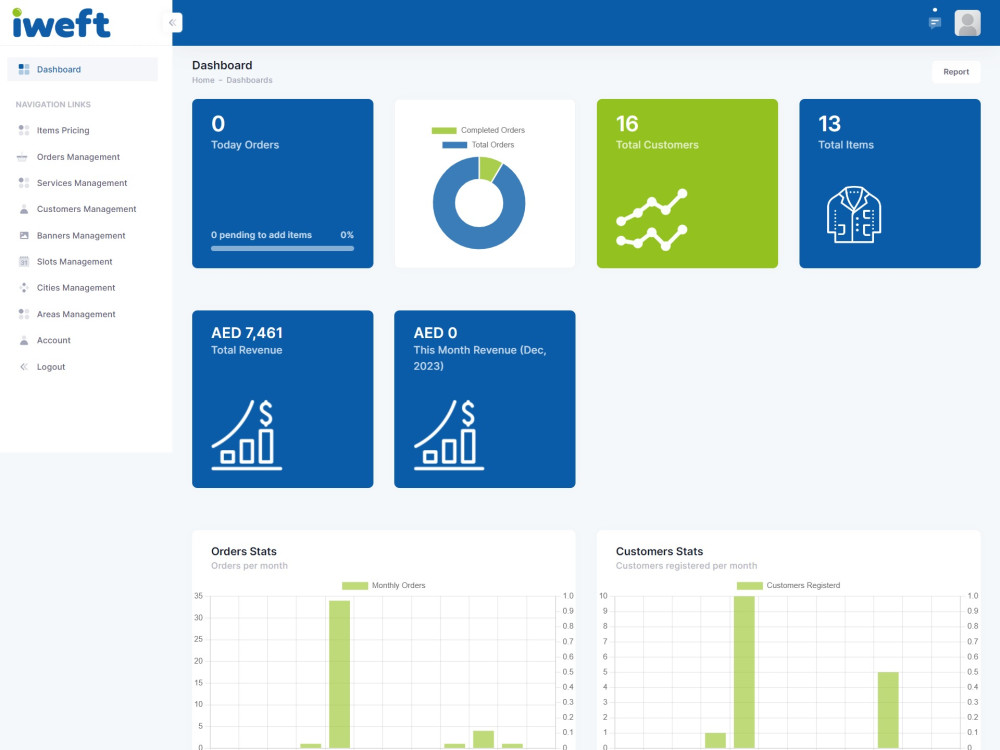The image size is (1000, 750).
Task: Open the Account page link
Action: tap(54, 341)
